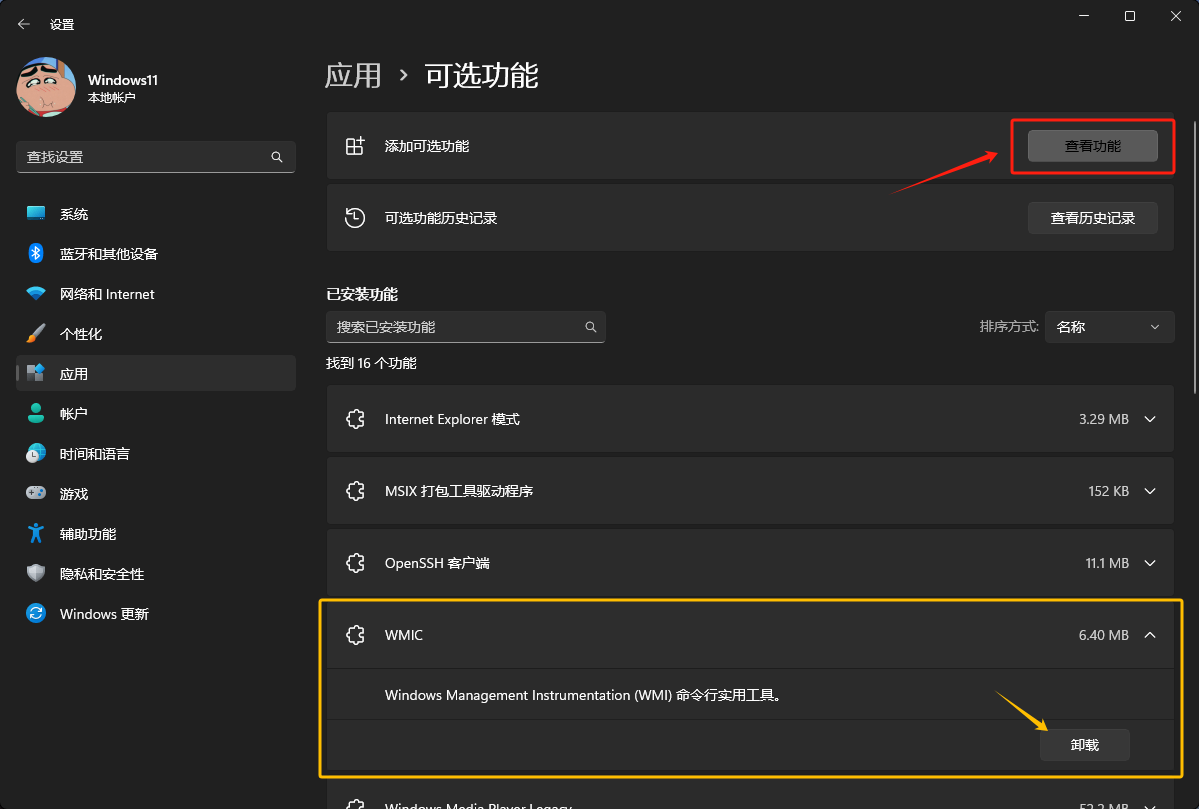This screenshot has width=1199, height=809.
Task: Select 游戏 in the sidebar menu
Action: pos(73,494)
